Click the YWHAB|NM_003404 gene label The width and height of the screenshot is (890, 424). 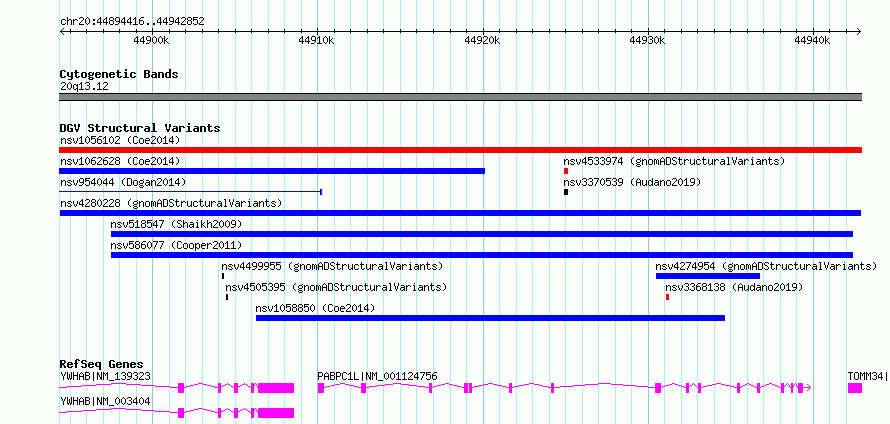click(x=105, y=401)
